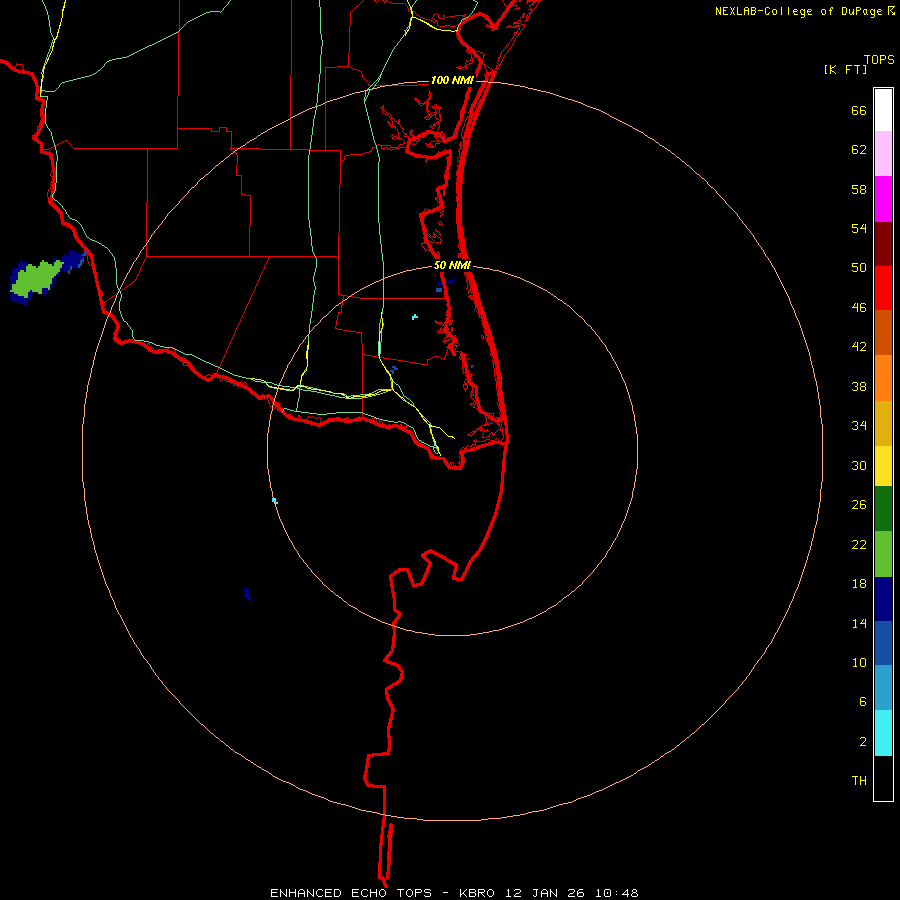Click the 'KBRO' station identifier
Screen dimensions: 900x900
point(479,893)
